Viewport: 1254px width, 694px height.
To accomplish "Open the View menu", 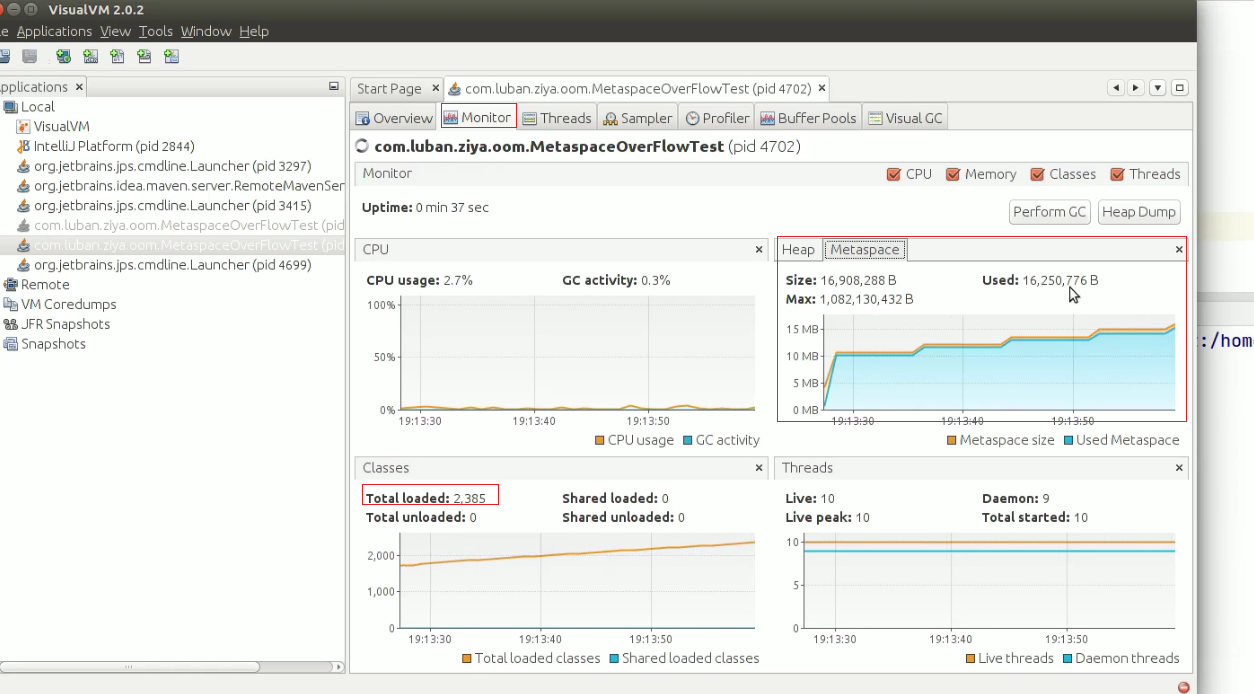I will [x=115, y=31].
